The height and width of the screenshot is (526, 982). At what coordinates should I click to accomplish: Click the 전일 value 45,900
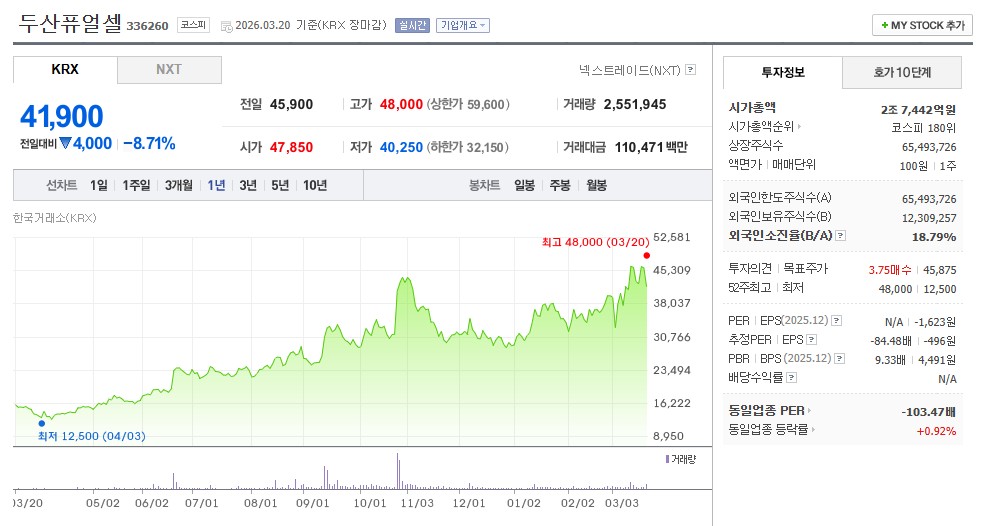coord(291,105)
